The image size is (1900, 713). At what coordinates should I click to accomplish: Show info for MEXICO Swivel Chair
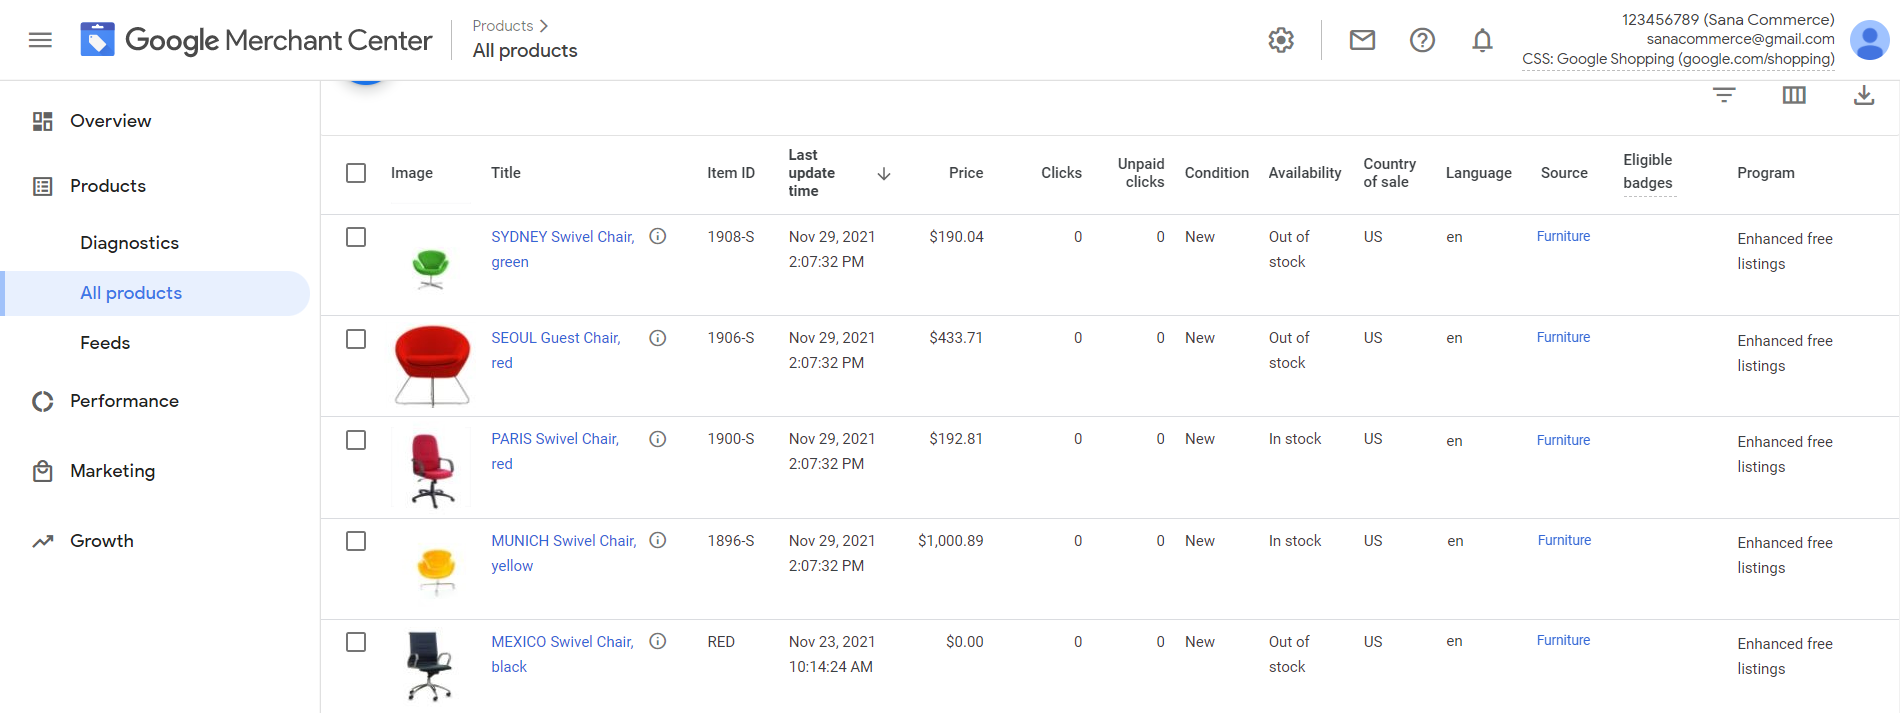(x=658, y=641)
